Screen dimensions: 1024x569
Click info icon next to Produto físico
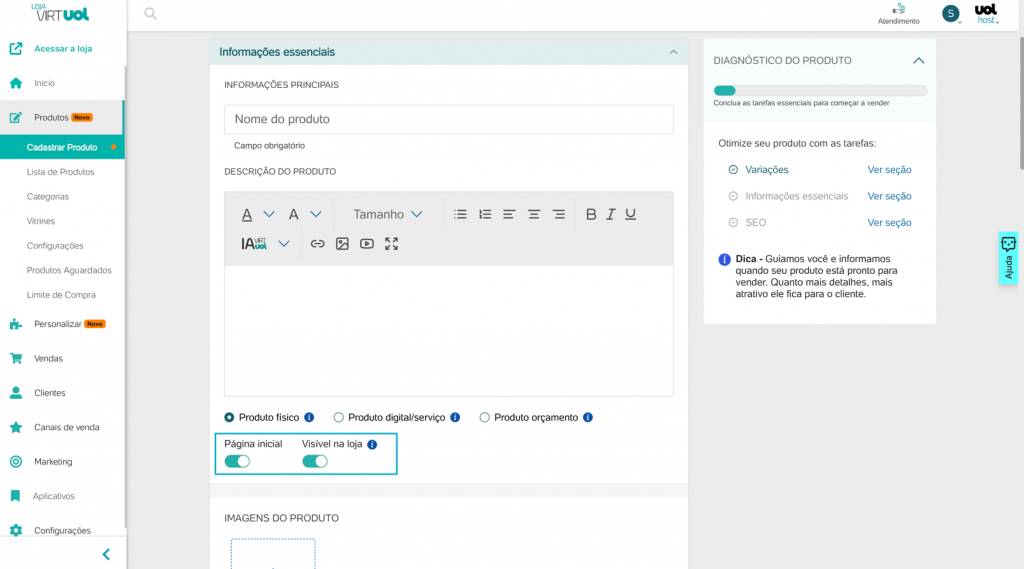(x=310, y=417)
